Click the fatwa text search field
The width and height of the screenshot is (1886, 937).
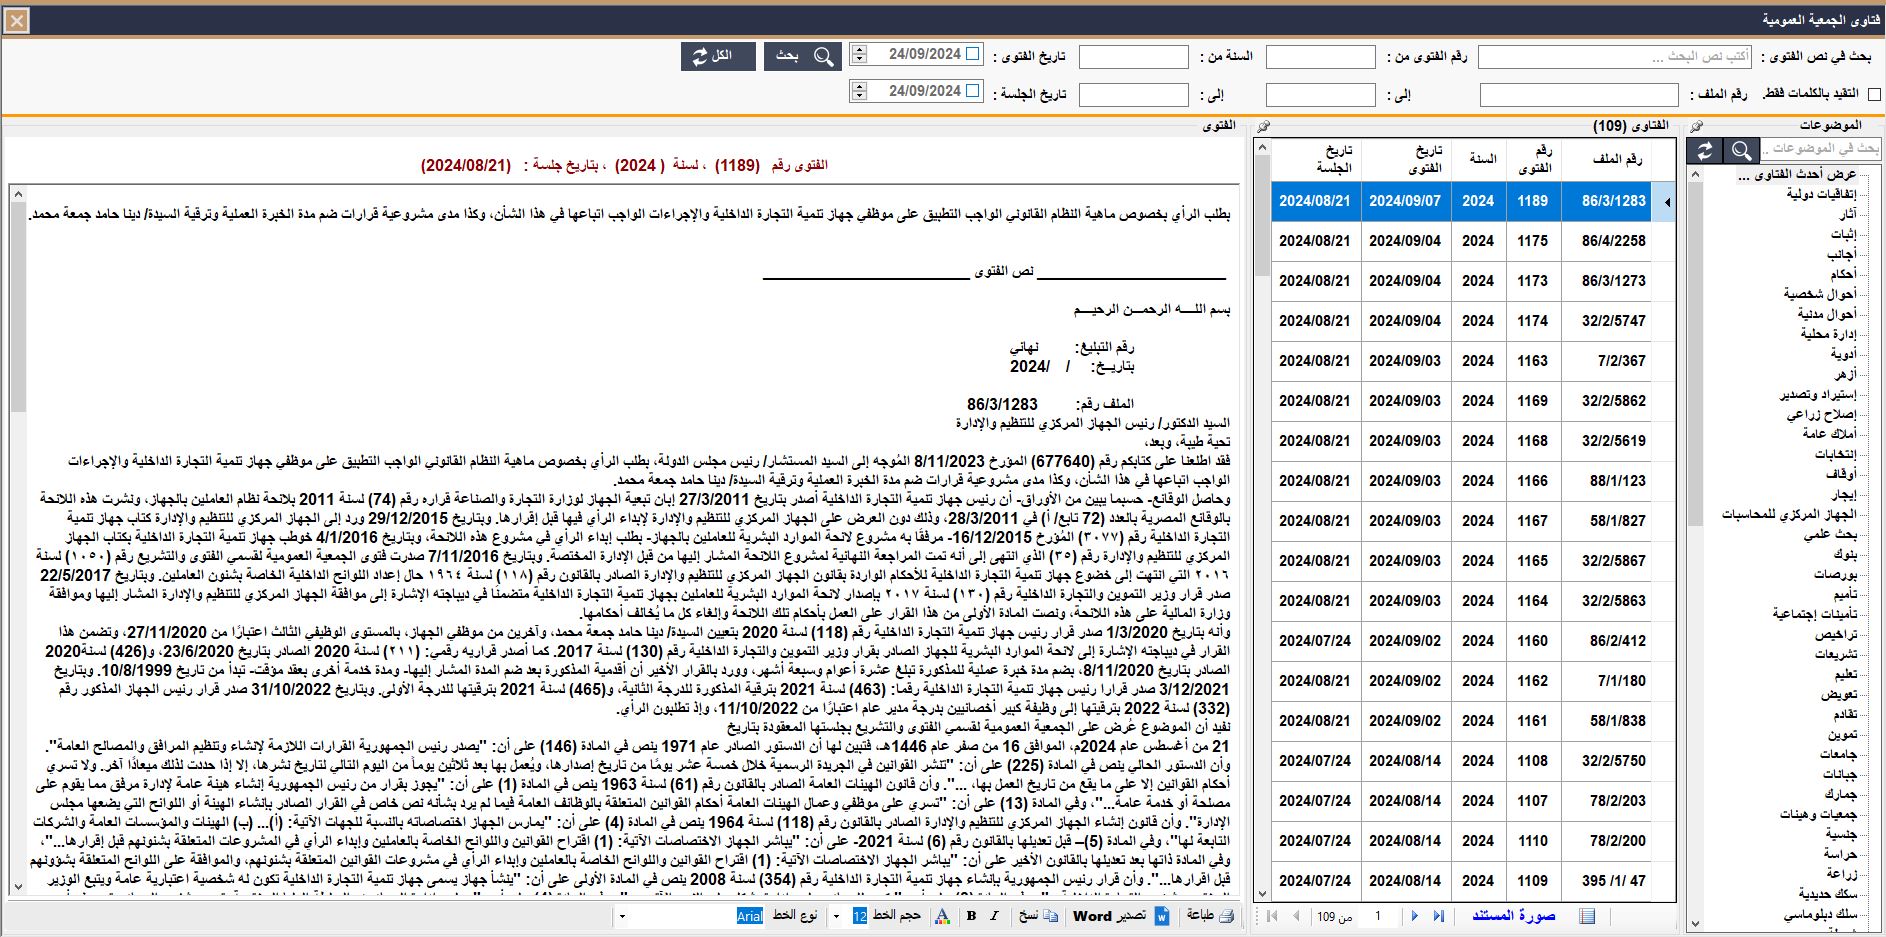pyautogui.click(x=1615, y=56)
